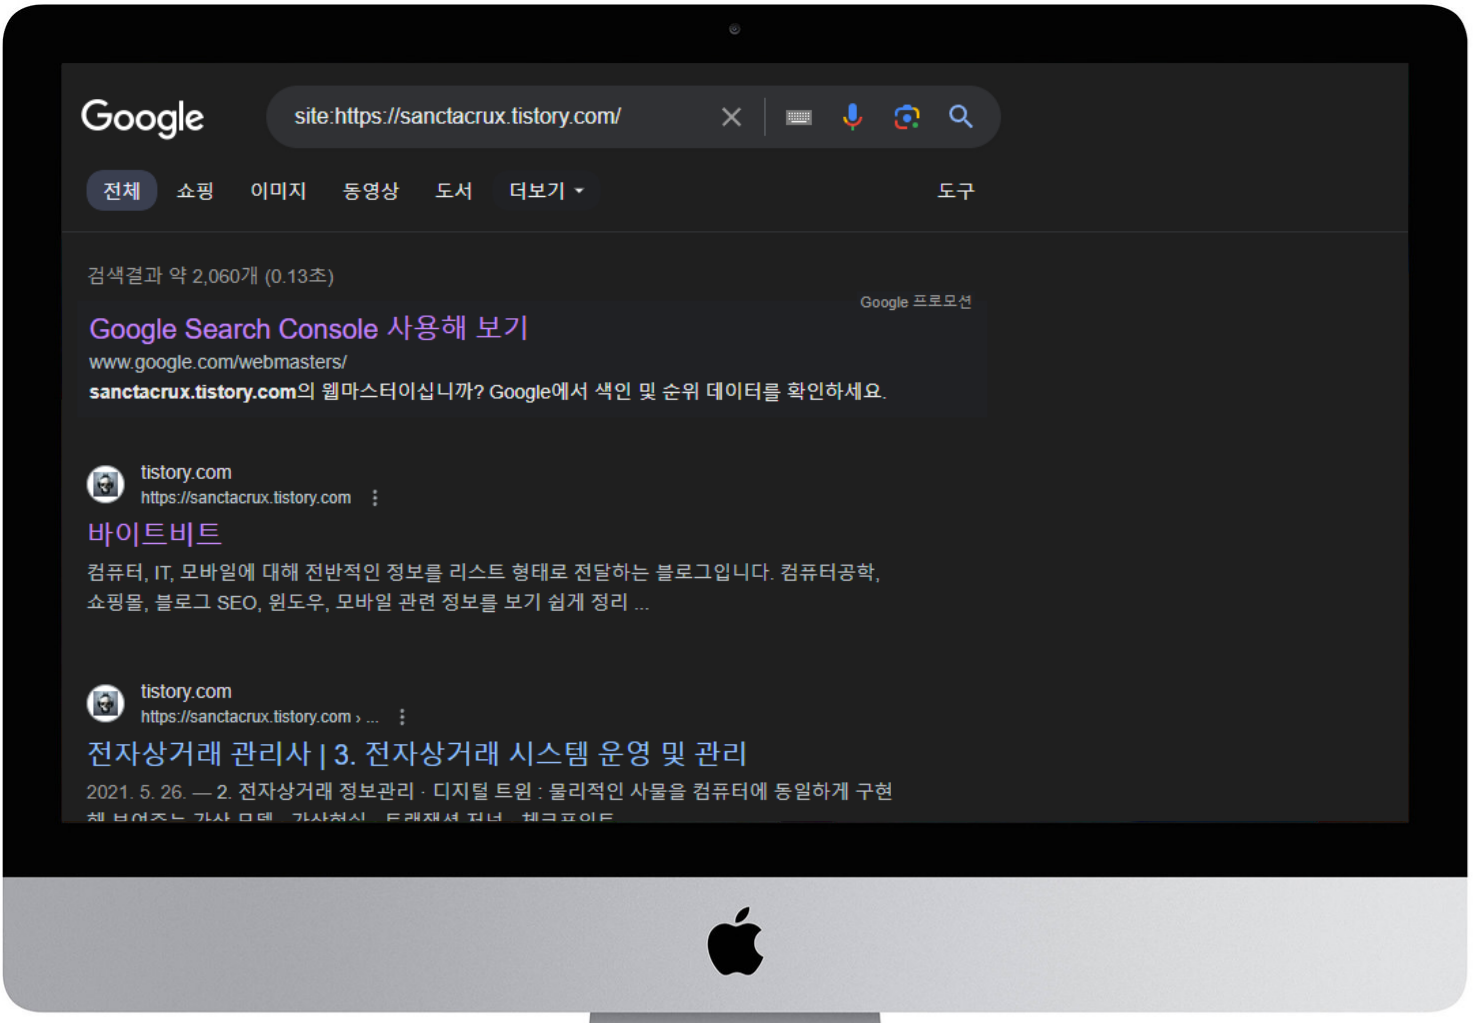Open Google Lens image search
The height and width of the screenshot is (1023, 1476).
coord(907,117)
